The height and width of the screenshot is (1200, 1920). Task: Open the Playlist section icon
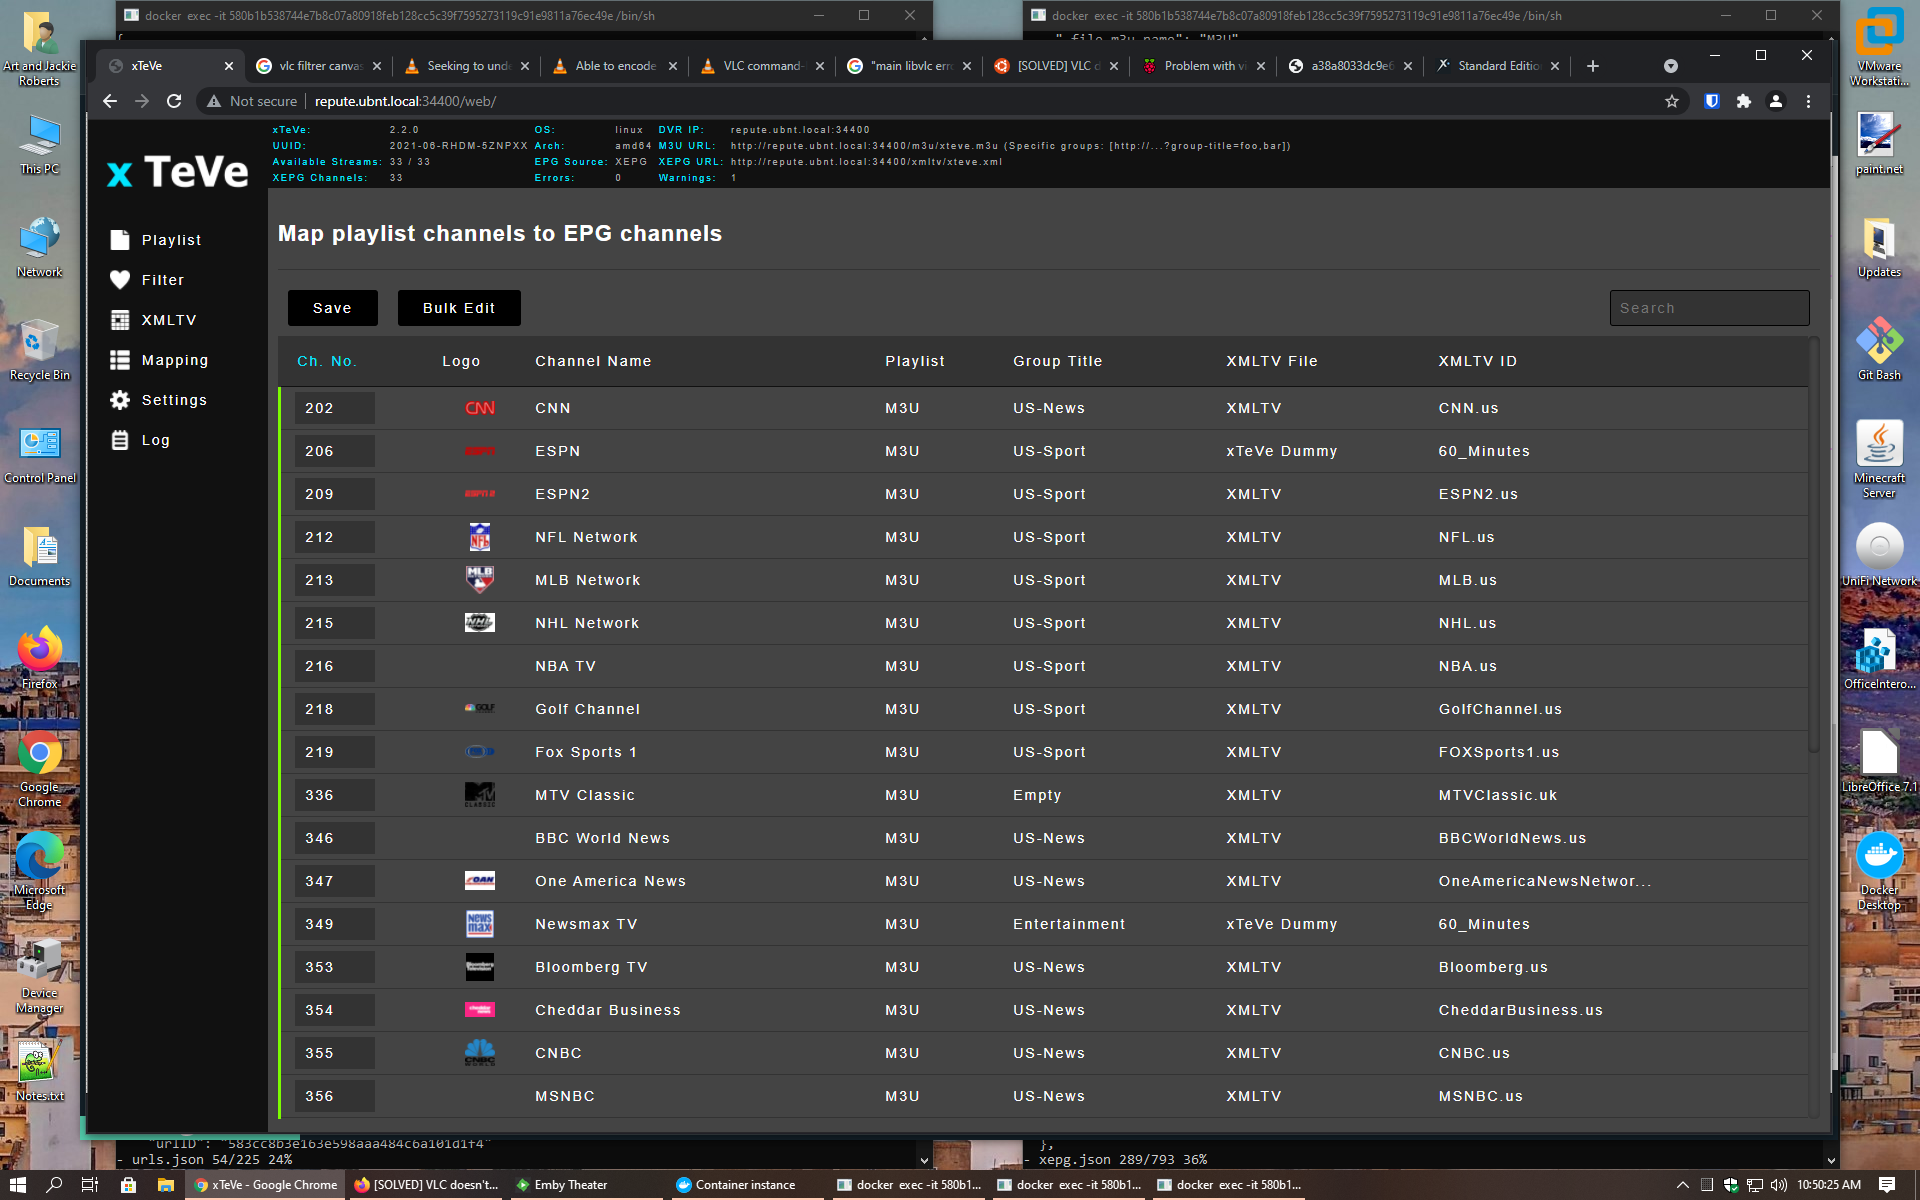pos(120,240)
